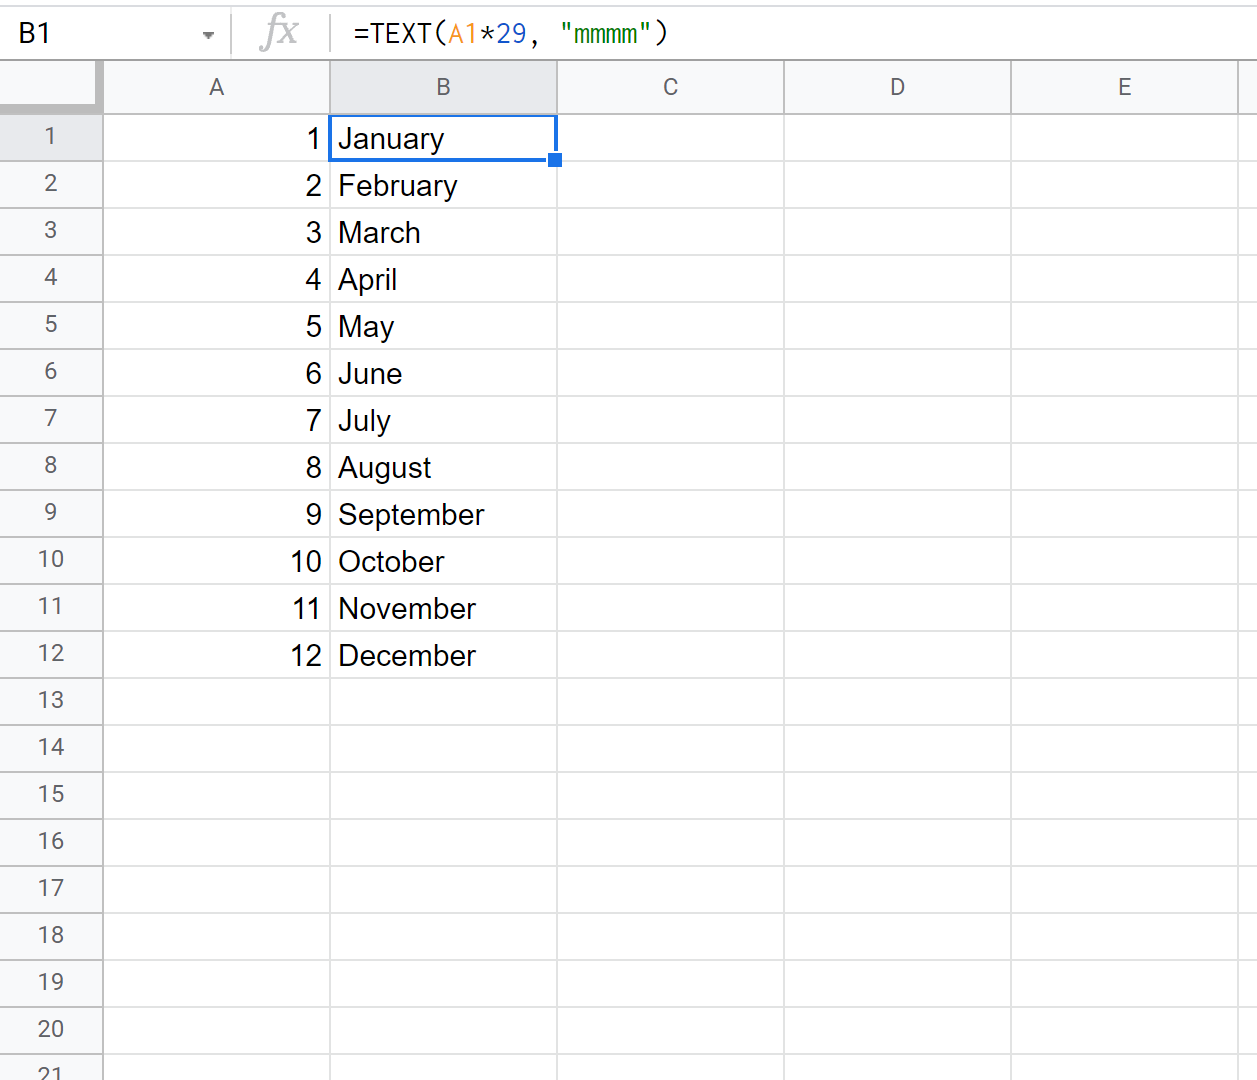The width and height of the screenshot is (1257, 1080).
Task: Click the blue fill handle on B1
Action: pyautogui.click(x=555, y=160)
